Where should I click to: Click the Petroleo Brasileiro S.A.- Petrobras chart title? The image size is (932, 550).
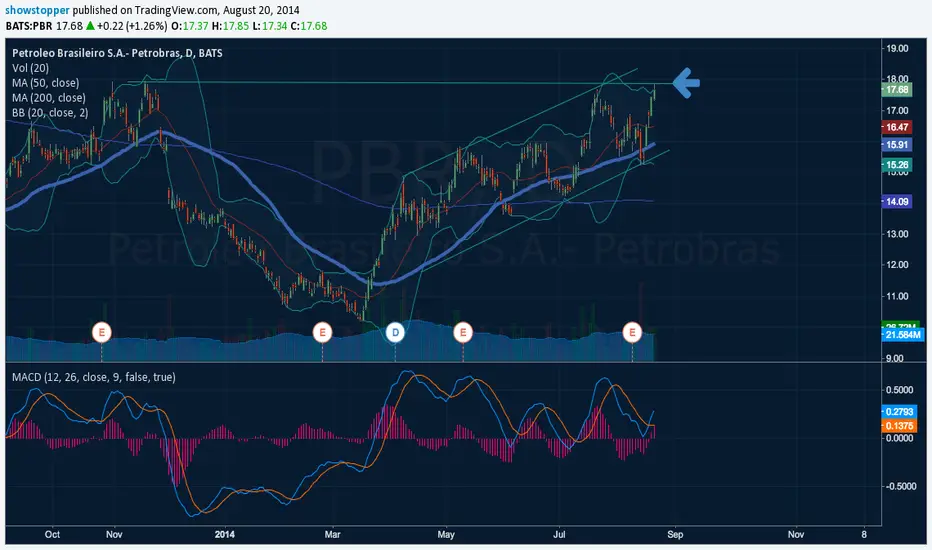117,53
